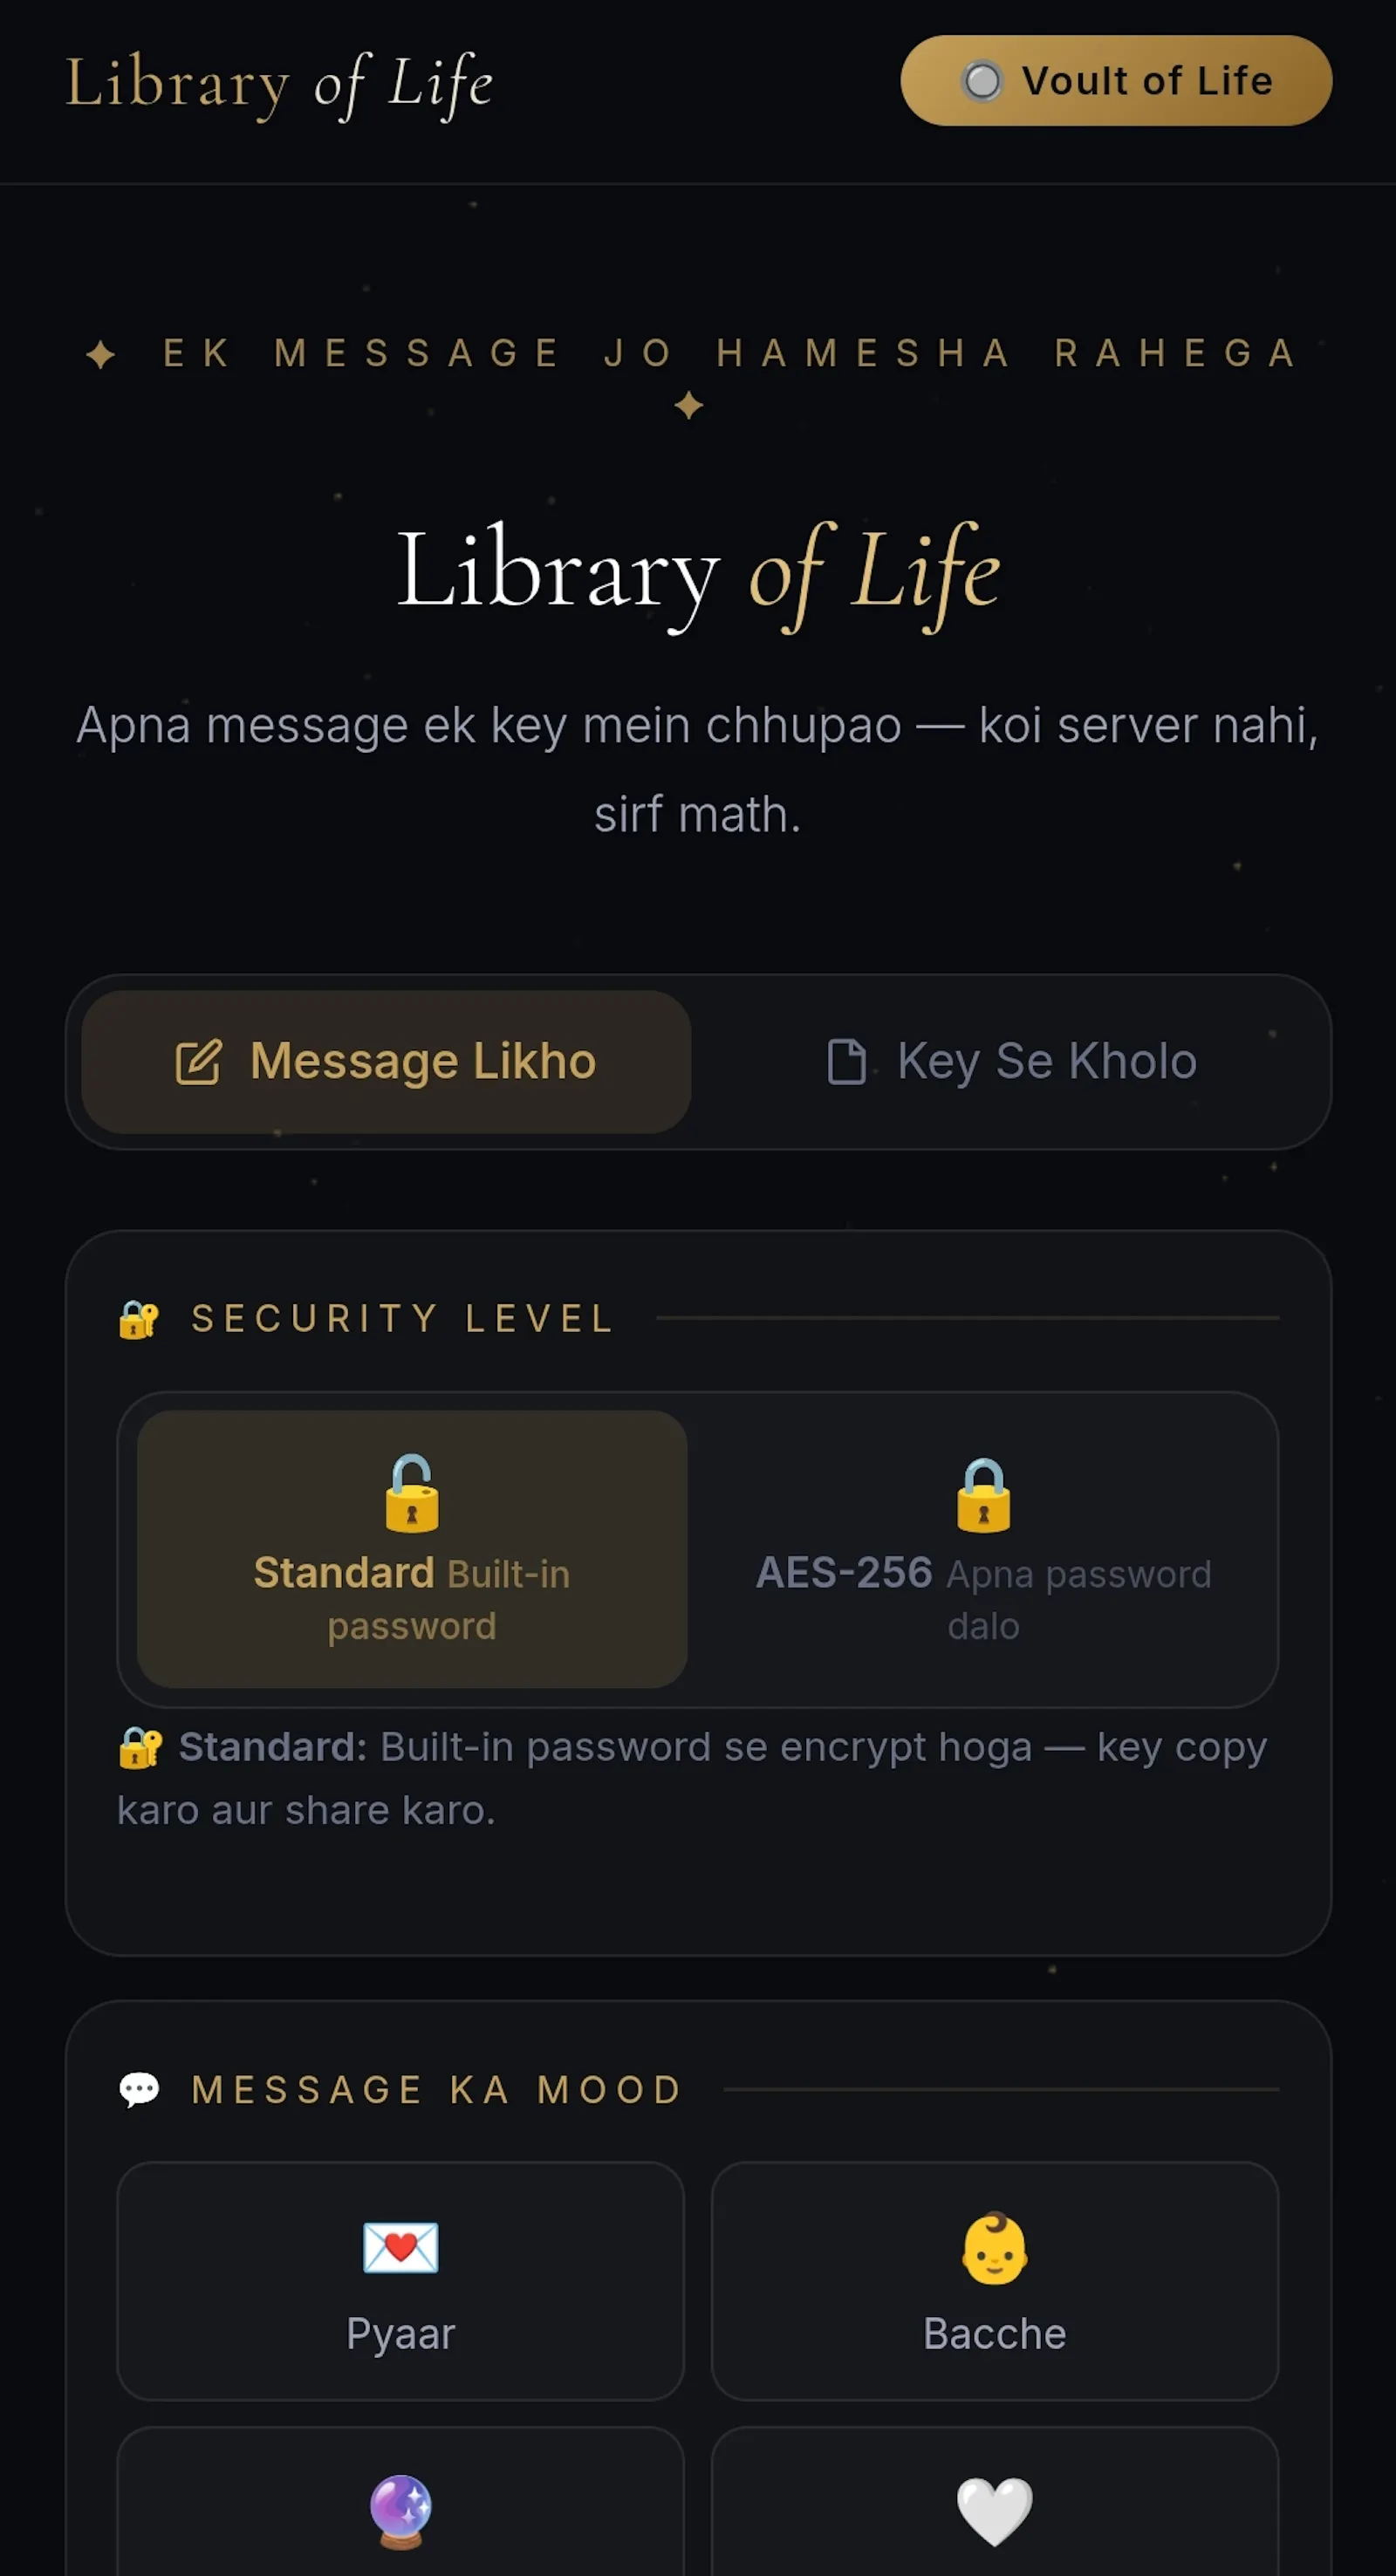Click the open padlock icon for Standard
Viewport: 1396px width, 2576px height.
coord(412,1493)
